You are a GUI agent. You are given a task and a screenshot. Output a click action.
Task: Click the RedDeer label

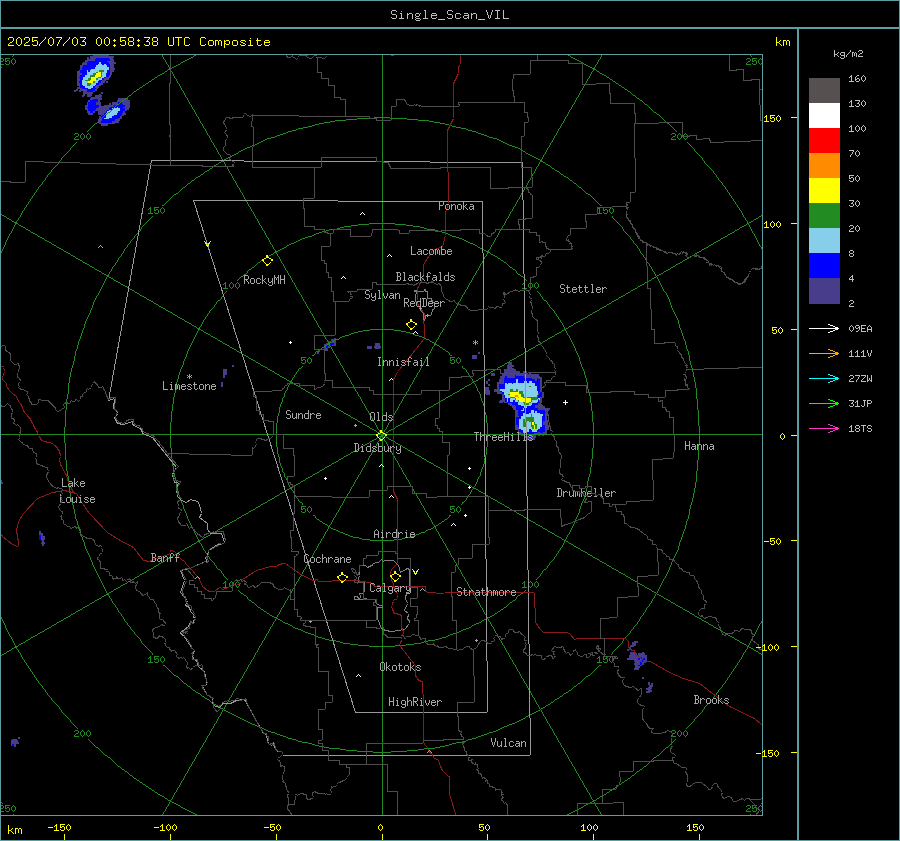click(x=424, y=303)
